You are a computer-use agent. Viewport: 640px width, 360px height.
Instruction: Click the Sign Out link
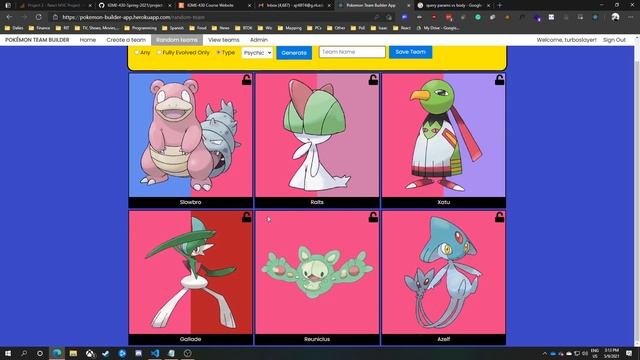[614, 40]
